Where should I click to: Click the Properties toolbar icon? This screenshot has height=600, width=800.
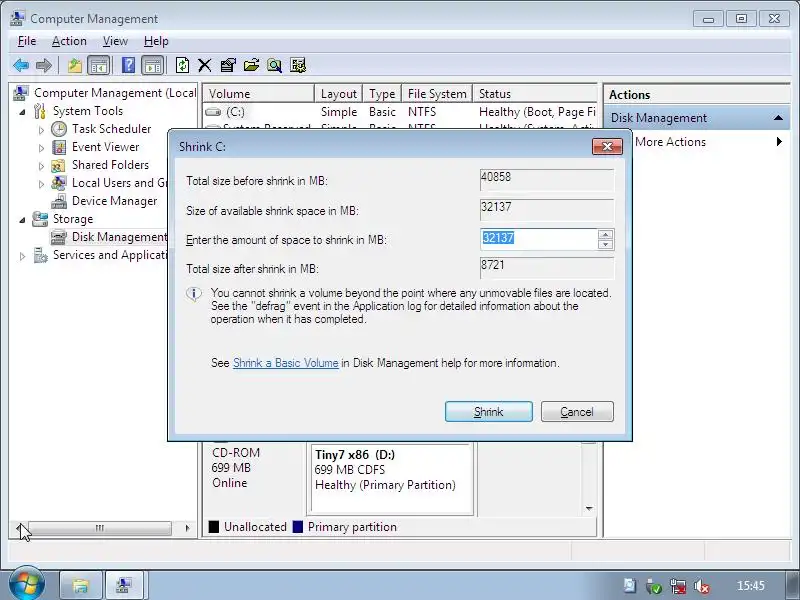coord(228,65)
